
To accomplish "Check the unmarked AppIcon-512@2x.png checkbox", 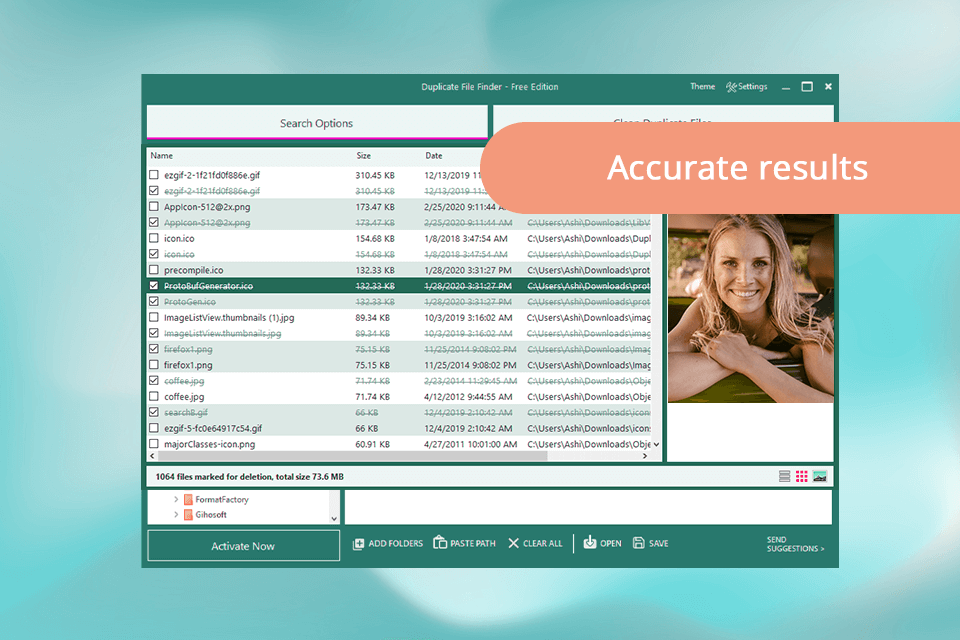I will coord(154,207).
